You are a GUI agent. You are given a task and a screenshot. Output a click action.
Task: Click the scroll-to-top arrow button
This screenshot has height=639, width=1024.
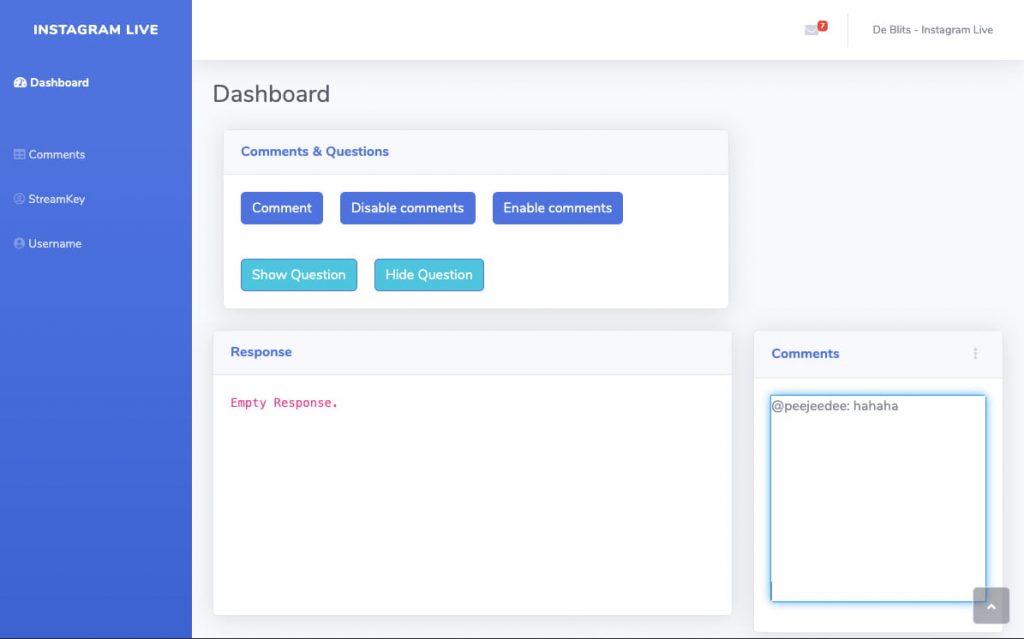point(991,606)
